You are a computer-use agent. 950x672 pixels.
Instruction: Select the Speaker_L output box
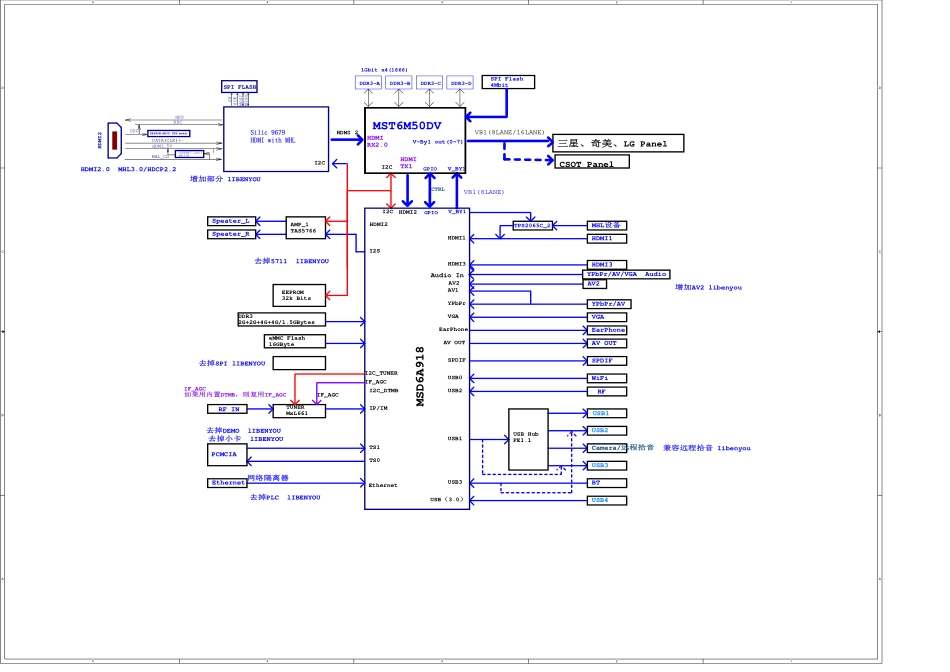pos(232,221)
